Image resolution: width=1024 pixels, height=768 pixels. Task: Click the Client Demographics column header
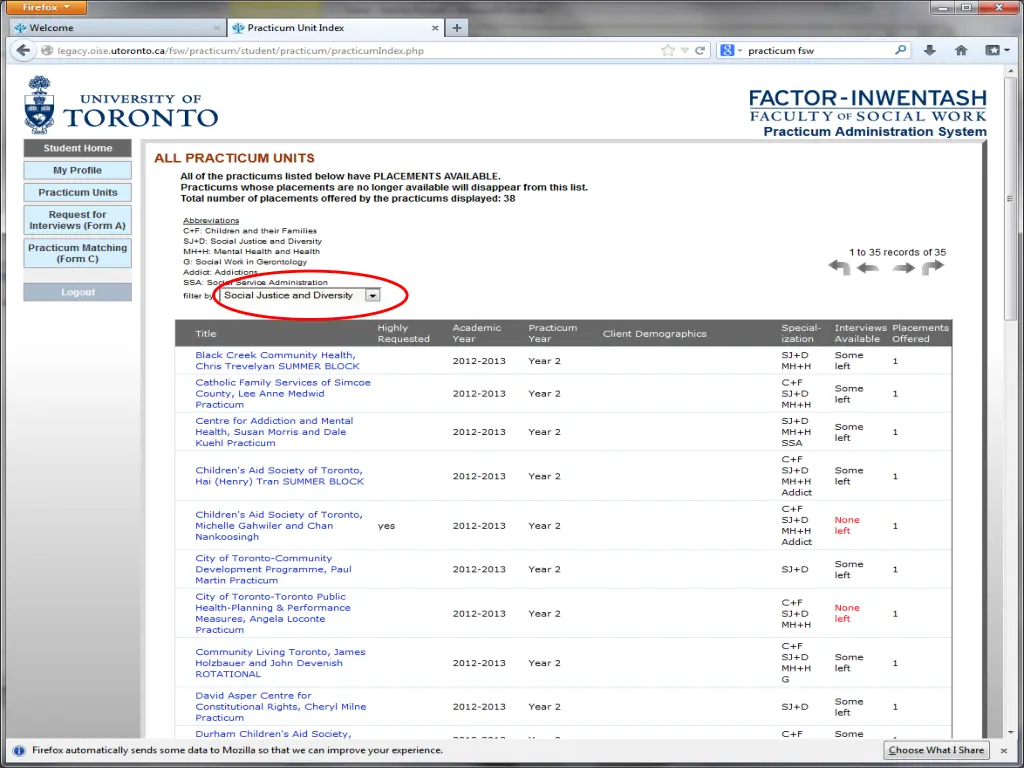(x=654, y=334)
